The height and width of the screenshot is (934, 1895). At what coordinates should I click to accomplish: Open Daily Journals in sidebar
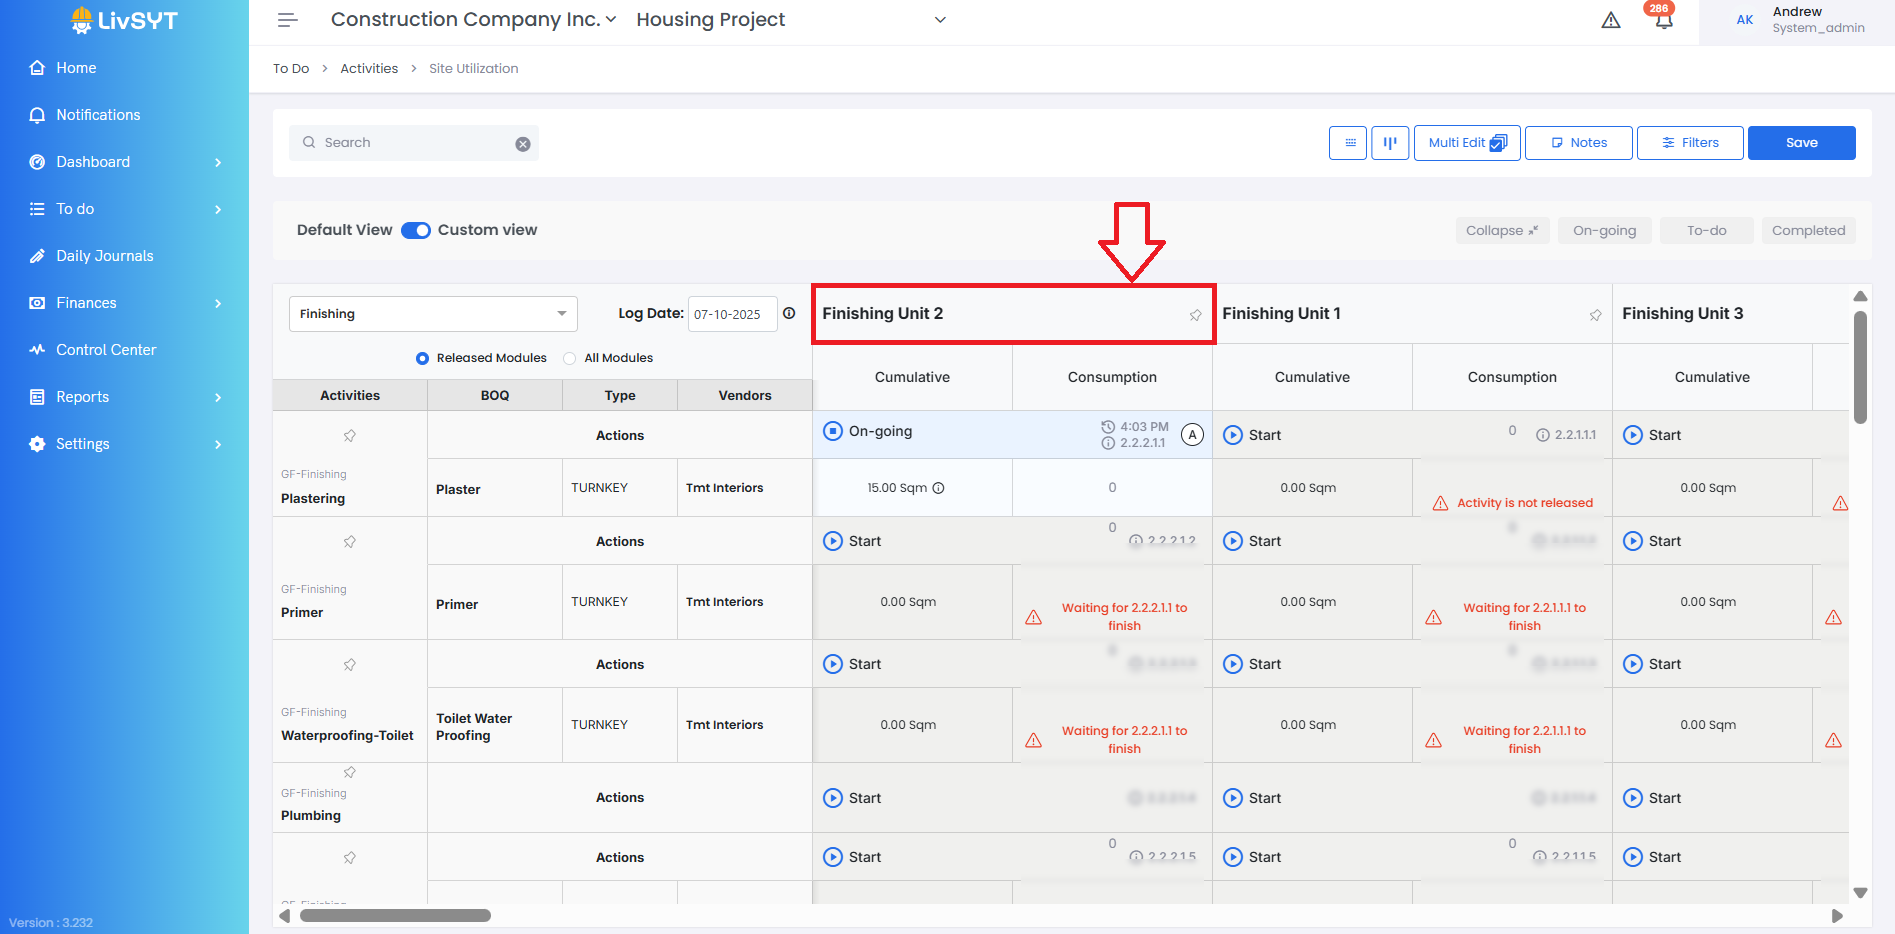[104, 256]
